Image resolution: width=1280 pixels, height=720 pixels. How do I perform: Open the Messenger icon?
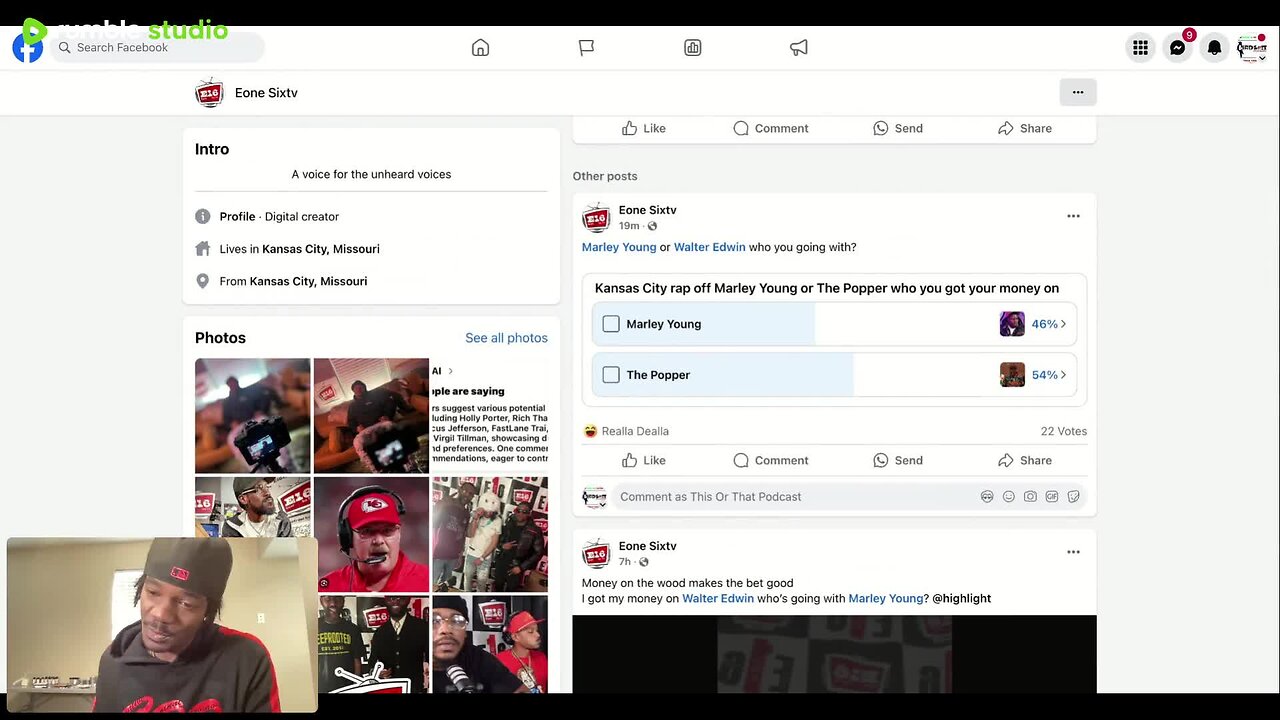(x=1178, y=48)
